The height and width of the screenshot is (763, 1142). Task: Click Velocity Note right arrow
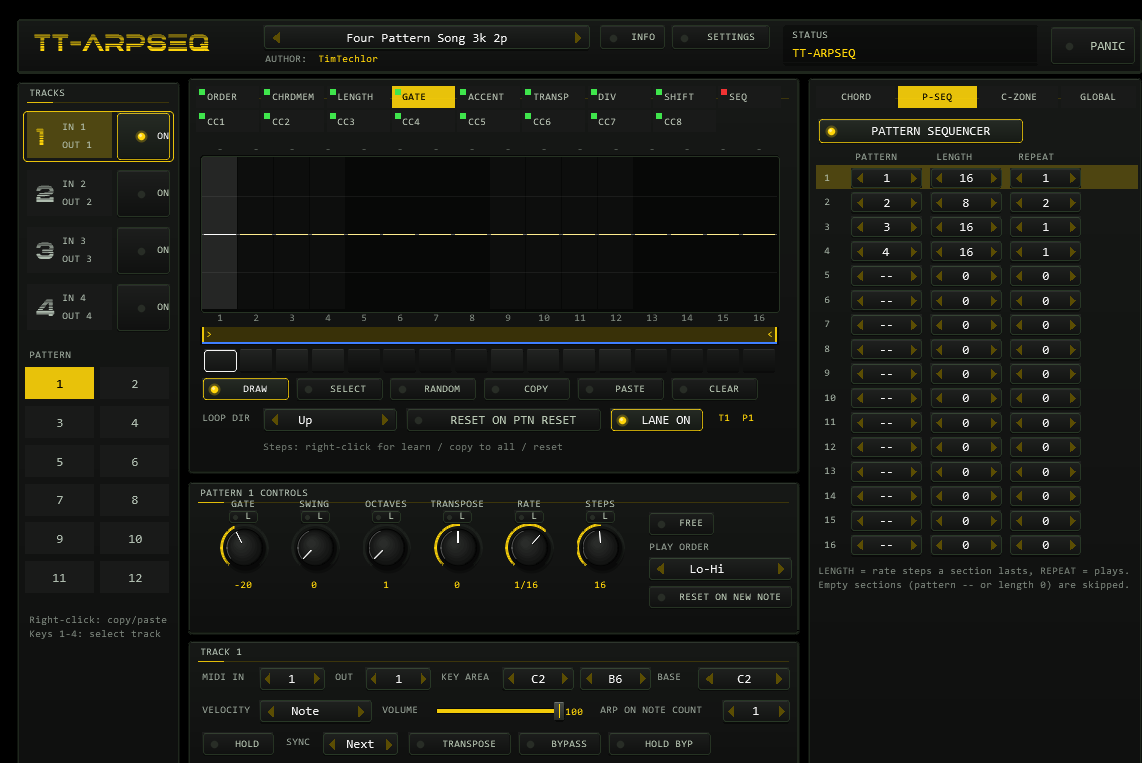tap(361, 711)
